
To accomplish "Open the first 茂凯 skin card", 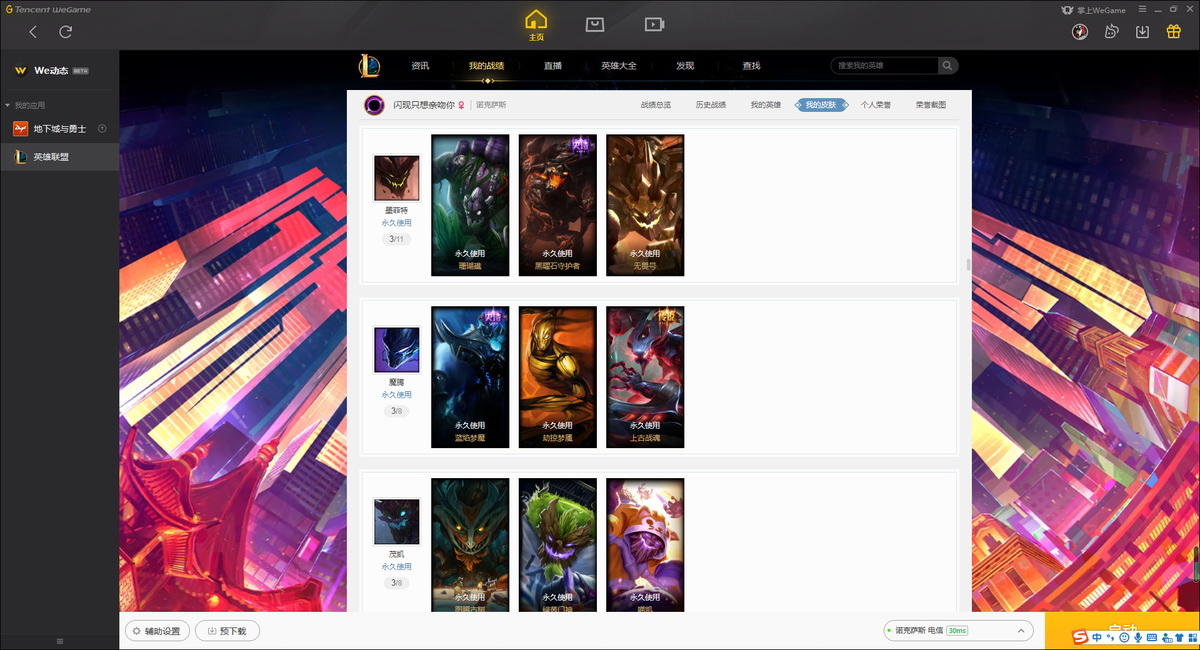I will [470, 545].
